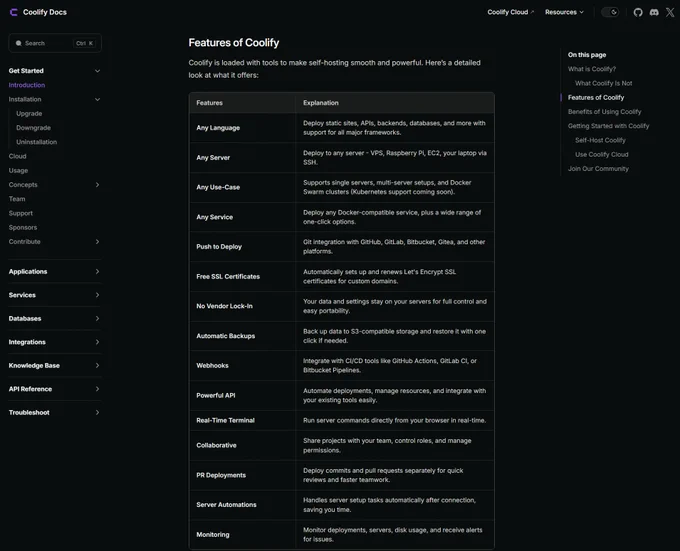
Task: Click the 'Any Server' table cell
Action: point(242,158)
